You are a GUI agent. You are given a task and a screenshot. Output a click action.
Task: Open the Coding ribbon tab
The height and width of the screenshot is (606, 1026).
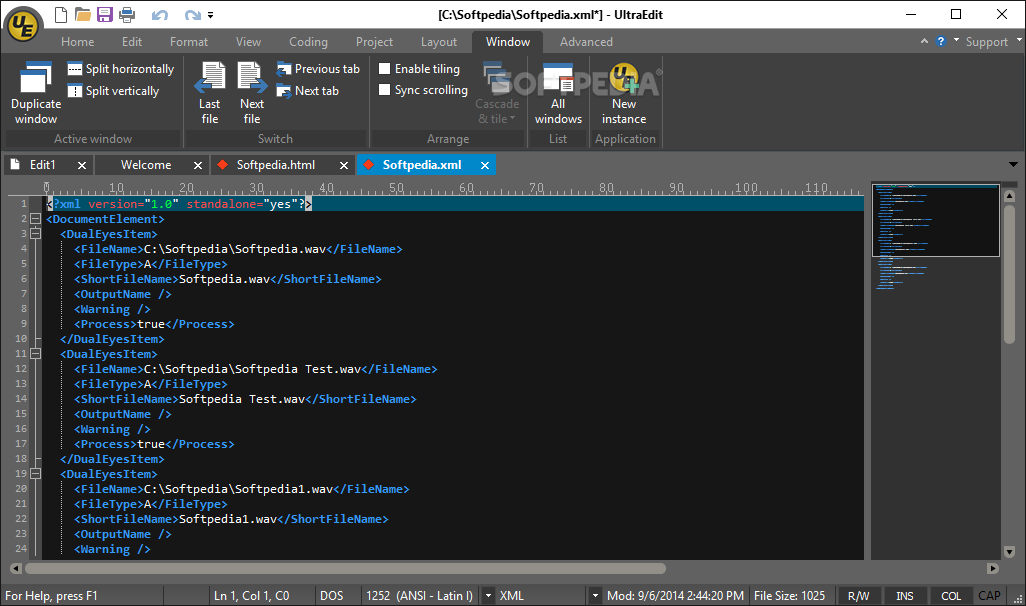point(308,42)
